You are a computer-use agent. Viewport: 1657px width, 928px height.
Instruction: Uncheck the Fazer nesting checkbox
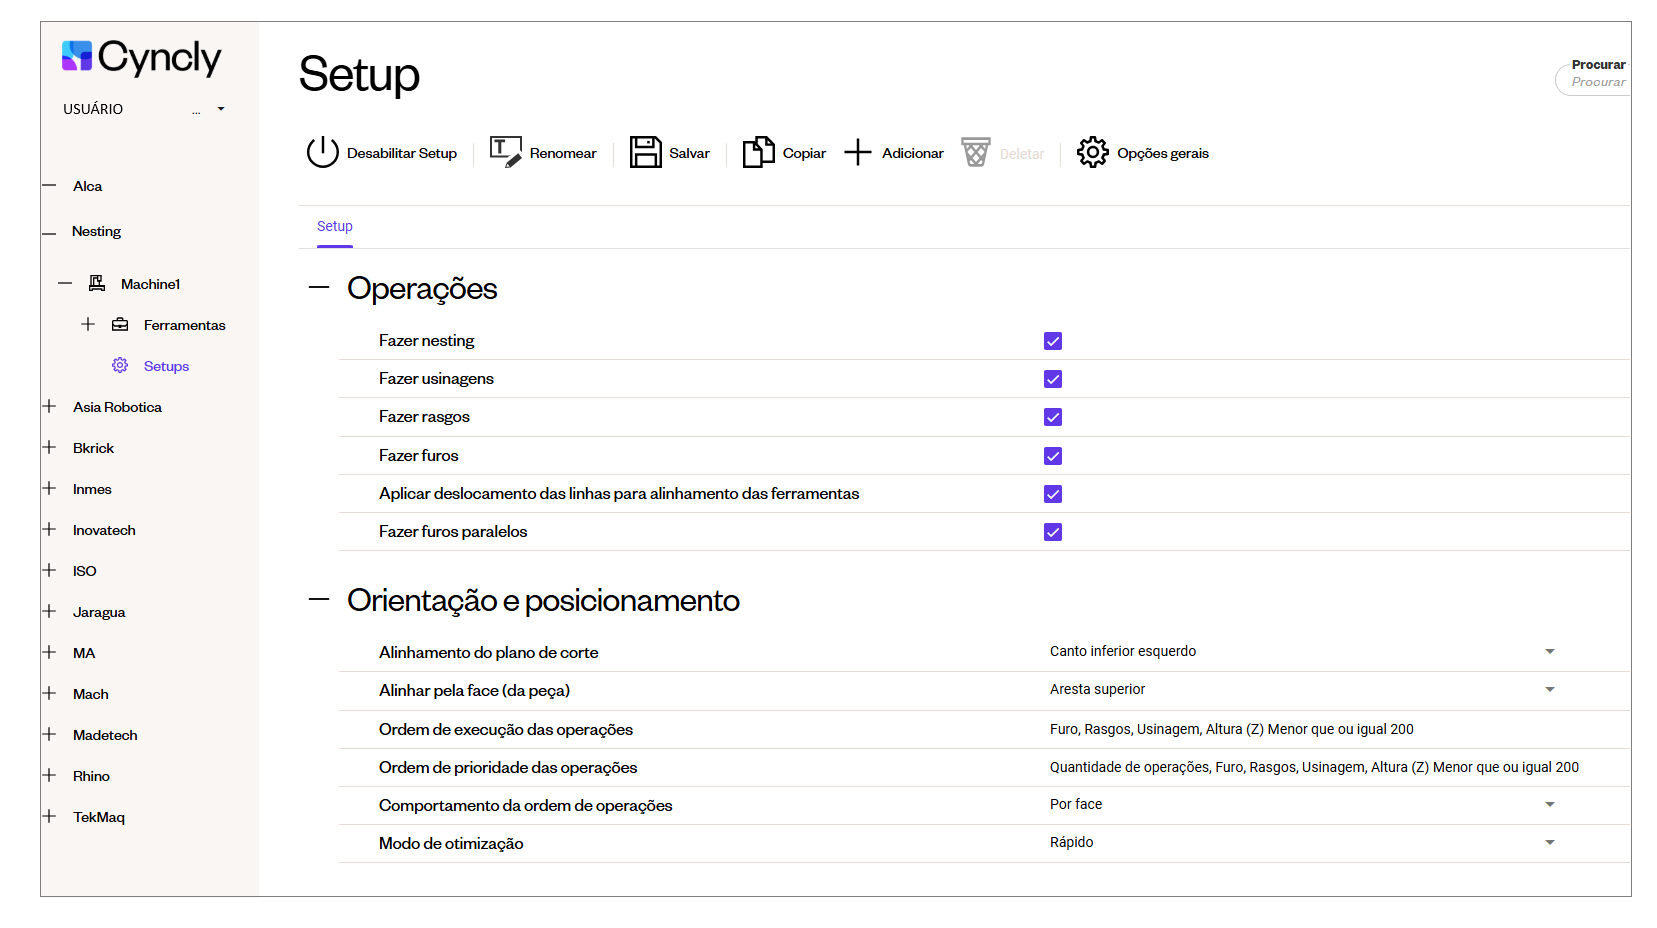pyautogui.click(x=1053, y=341)
